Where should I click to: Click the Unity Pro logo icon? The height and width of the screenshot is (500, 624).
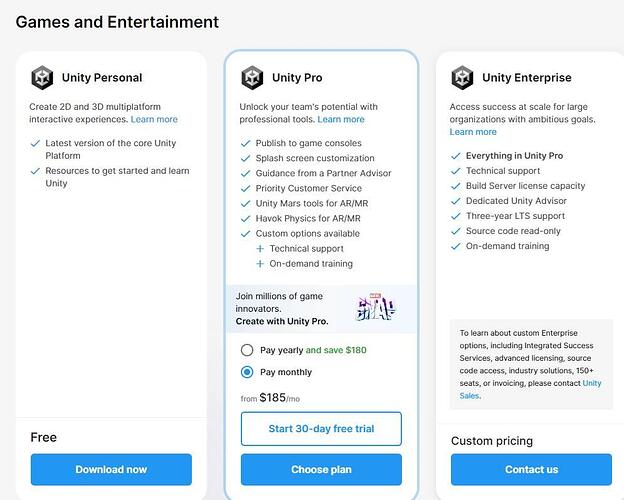pos(252,78)
